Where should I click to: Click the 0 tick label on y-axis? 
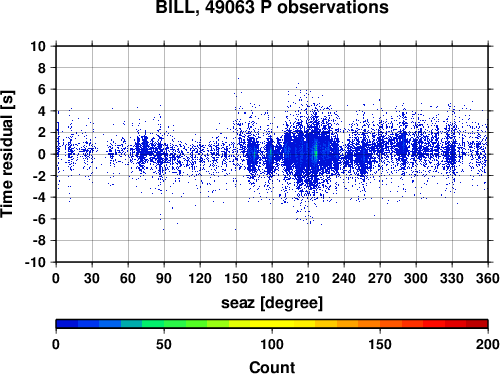click(x=42, y=154)
